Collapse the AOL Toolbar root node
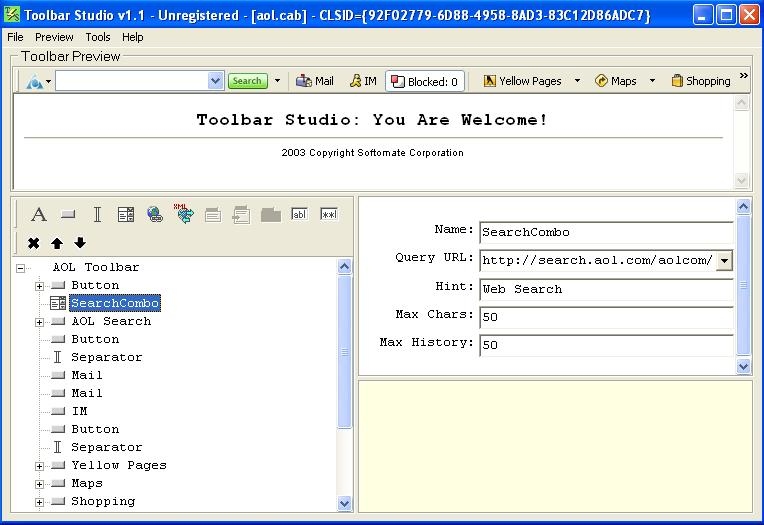 (x=20, y=268)
